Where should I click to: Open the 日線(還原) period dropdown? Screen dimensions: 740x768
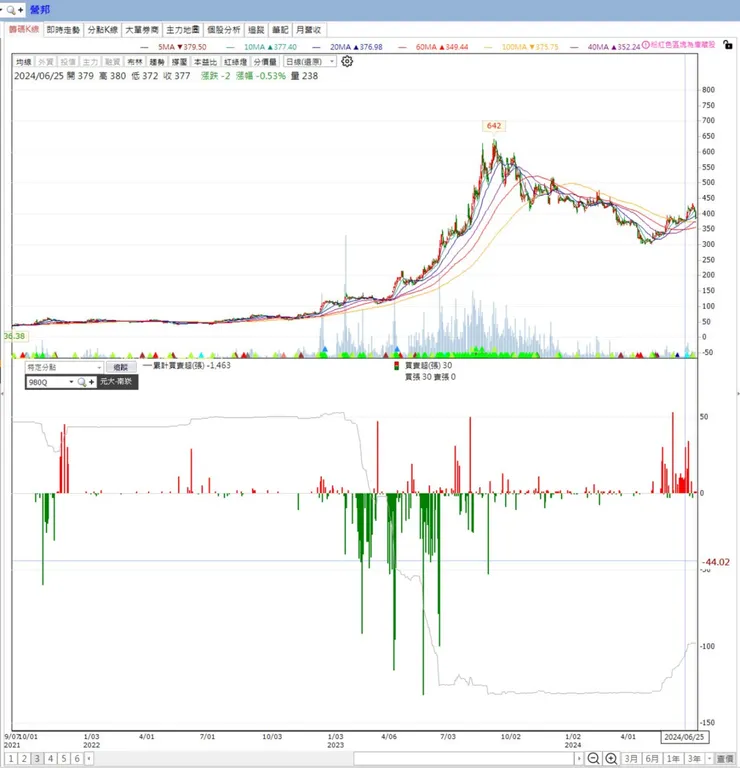coord(310,62)
